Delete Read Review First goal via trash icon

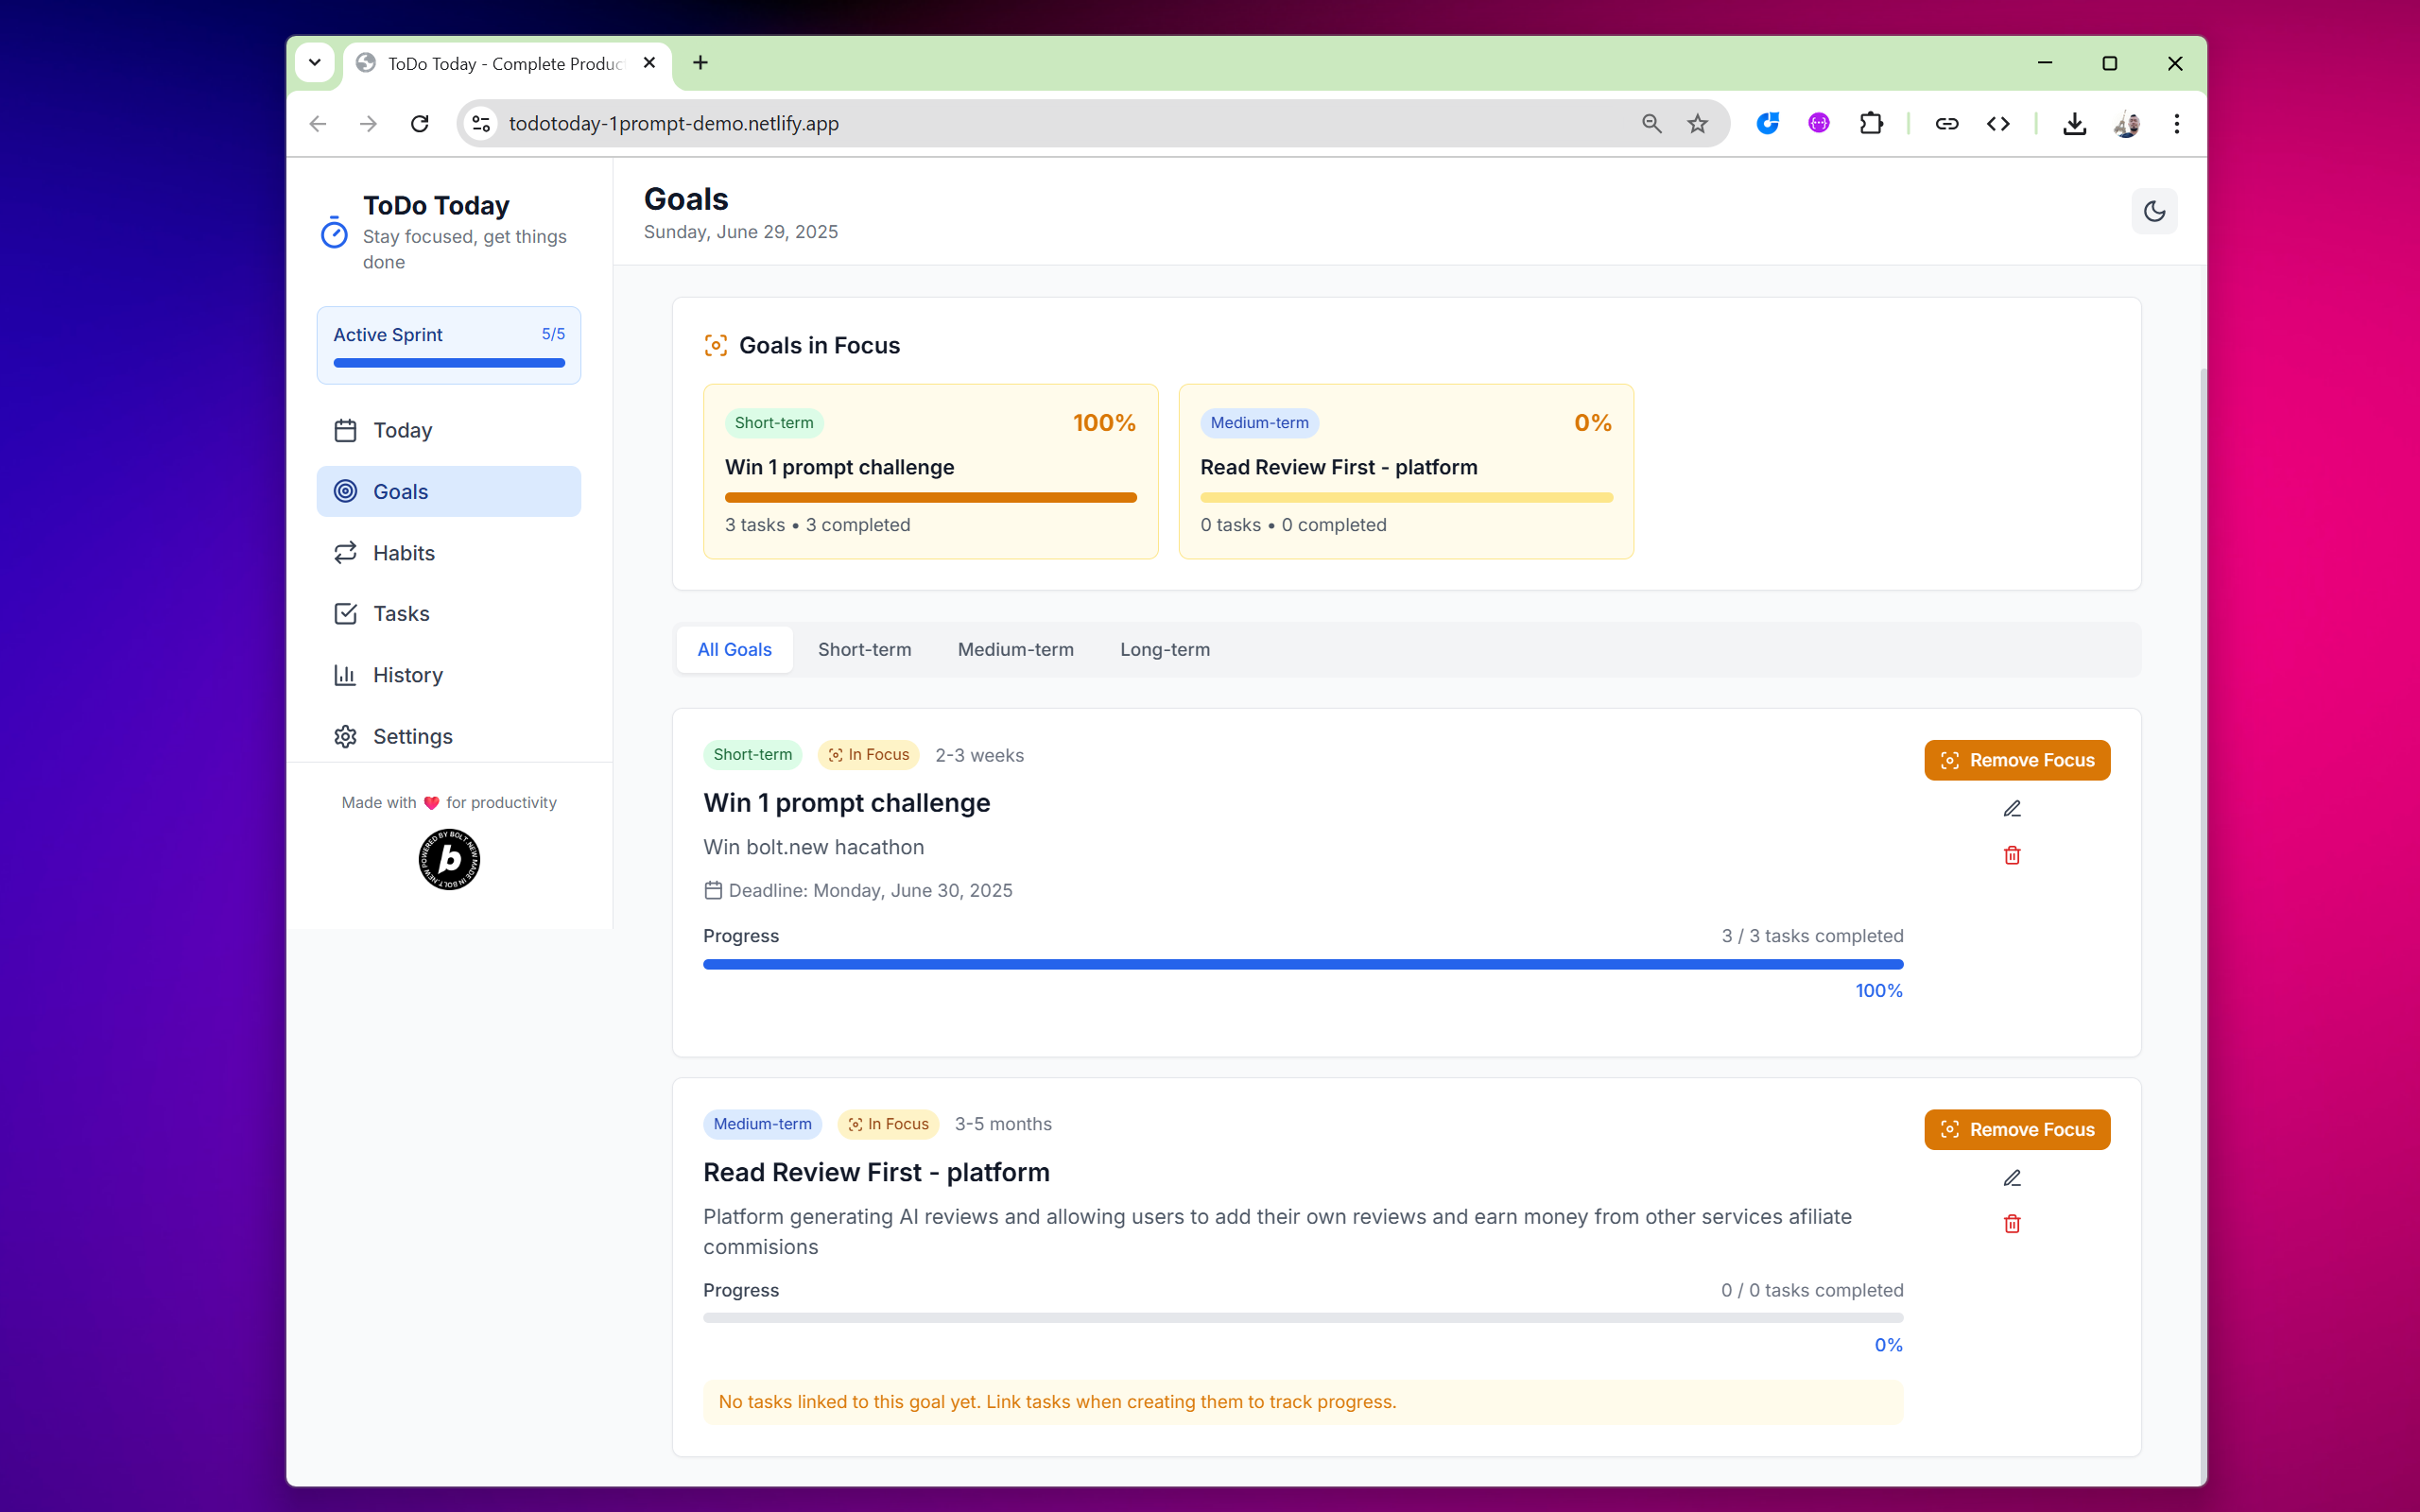(x=2012, y=1224)
